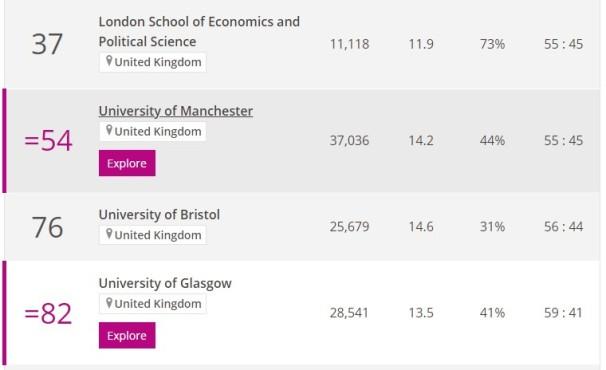Select United Kingdom tag under University of Bristol
This screenshot has height=370, width=606.
point(153,235)
